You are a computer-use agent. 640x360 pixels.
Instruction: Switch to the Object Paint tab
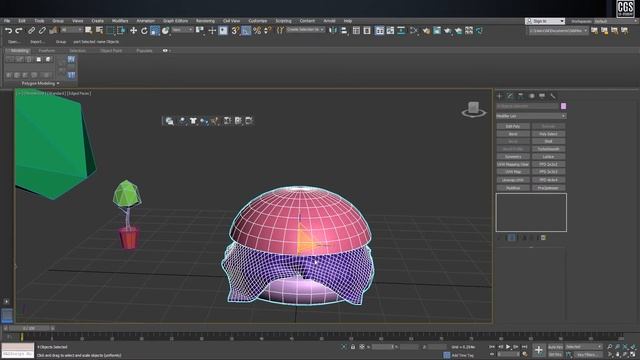[111, 51]
